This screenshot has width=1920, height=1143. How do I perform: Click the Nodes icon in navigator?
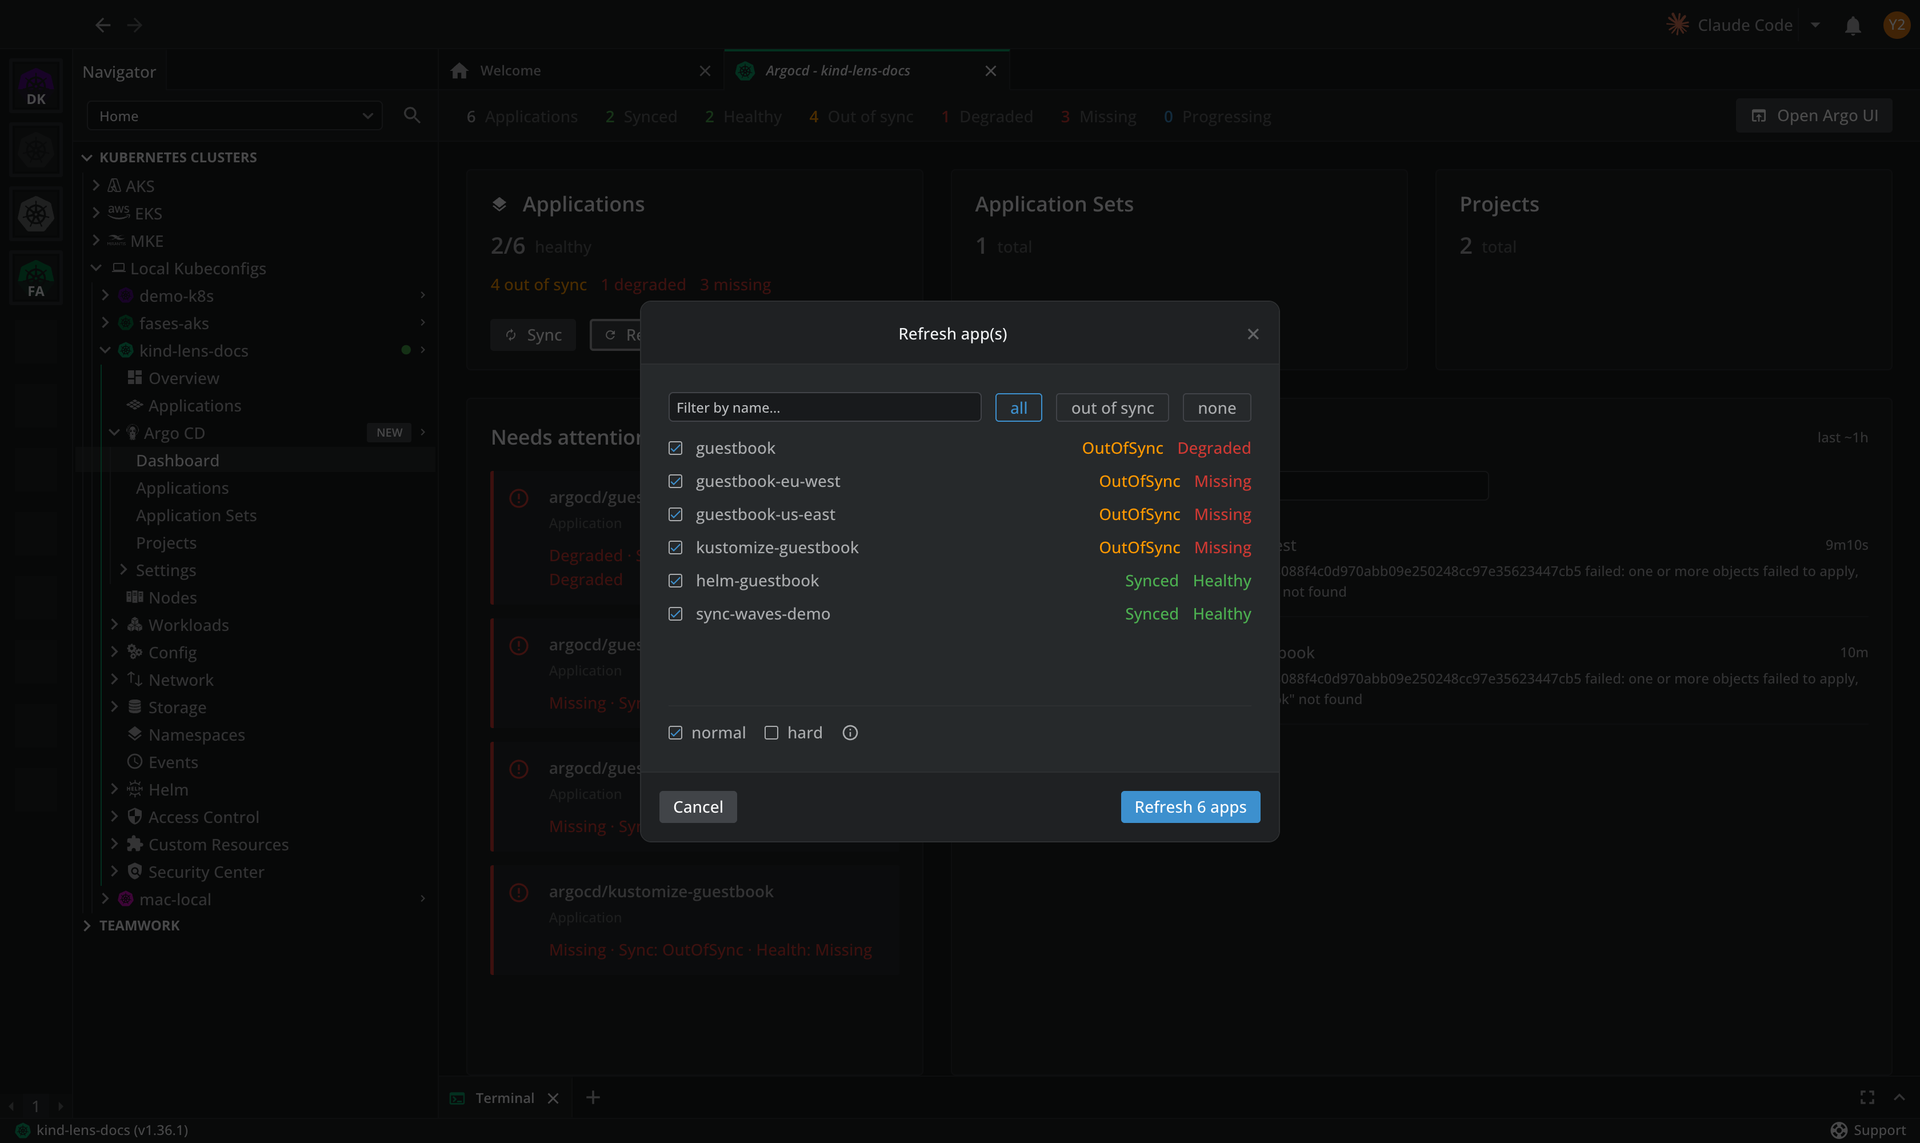[x=135, y=597]
